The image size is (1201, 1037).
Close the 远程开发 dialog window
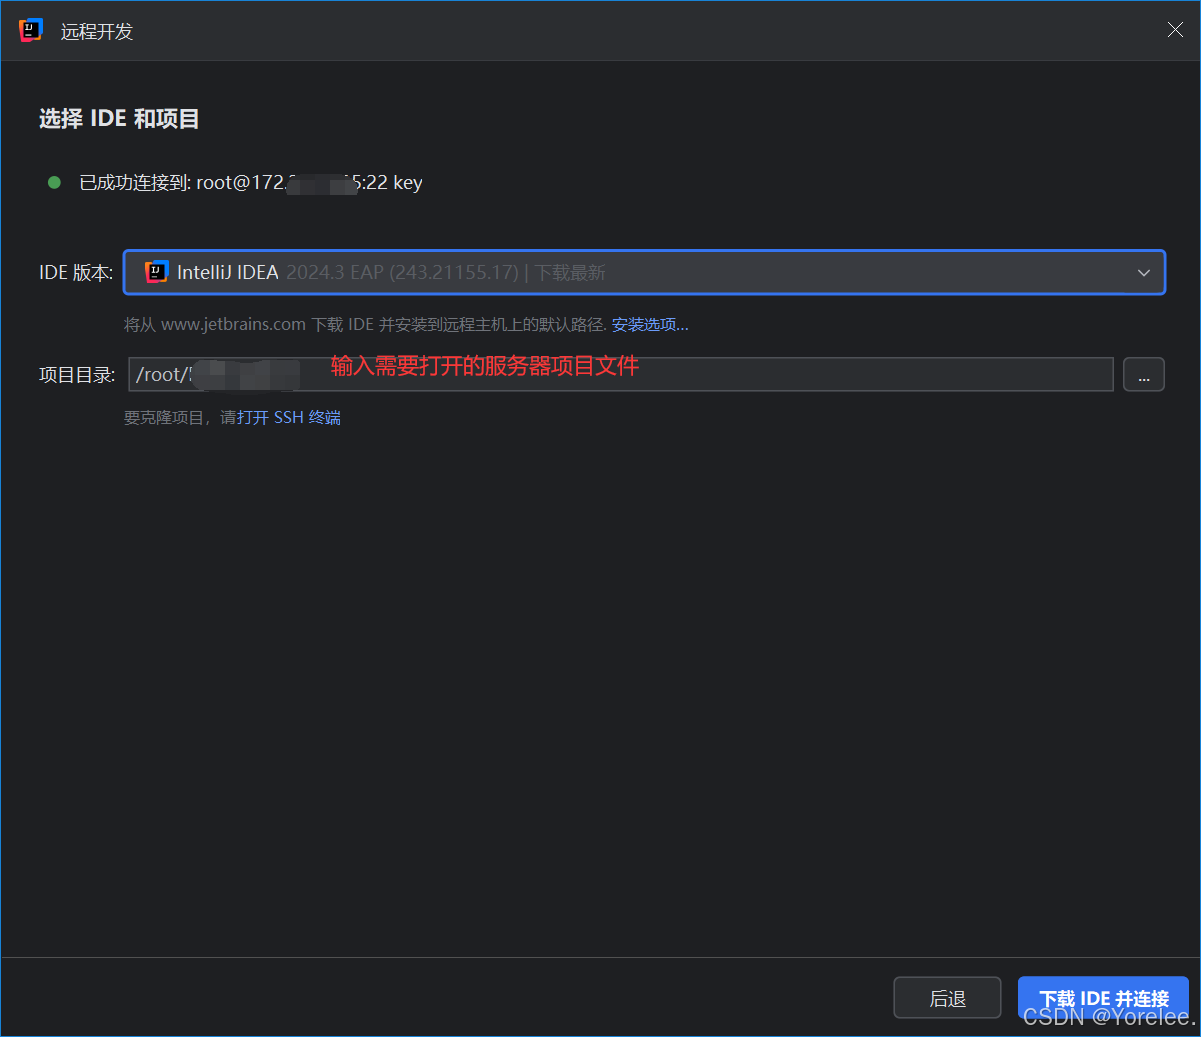(1175, 29)
